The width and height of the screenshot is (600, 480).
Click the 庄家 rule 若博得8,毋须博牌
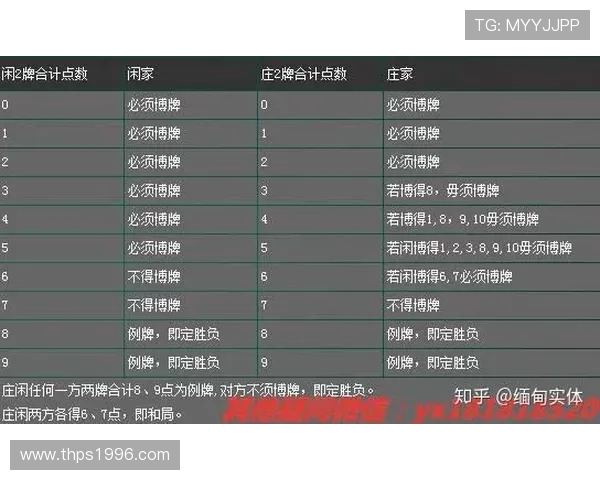(x=443, y=191)
